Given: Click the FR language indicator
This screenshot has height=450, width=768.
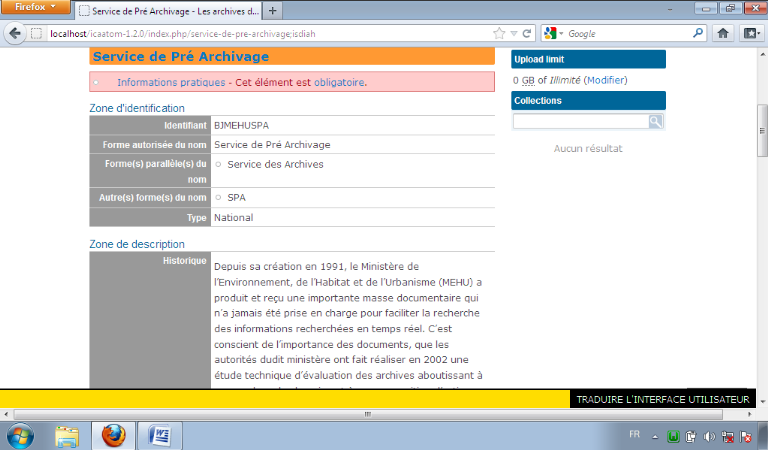Looking at the screenshot, I should click(634, 434).
